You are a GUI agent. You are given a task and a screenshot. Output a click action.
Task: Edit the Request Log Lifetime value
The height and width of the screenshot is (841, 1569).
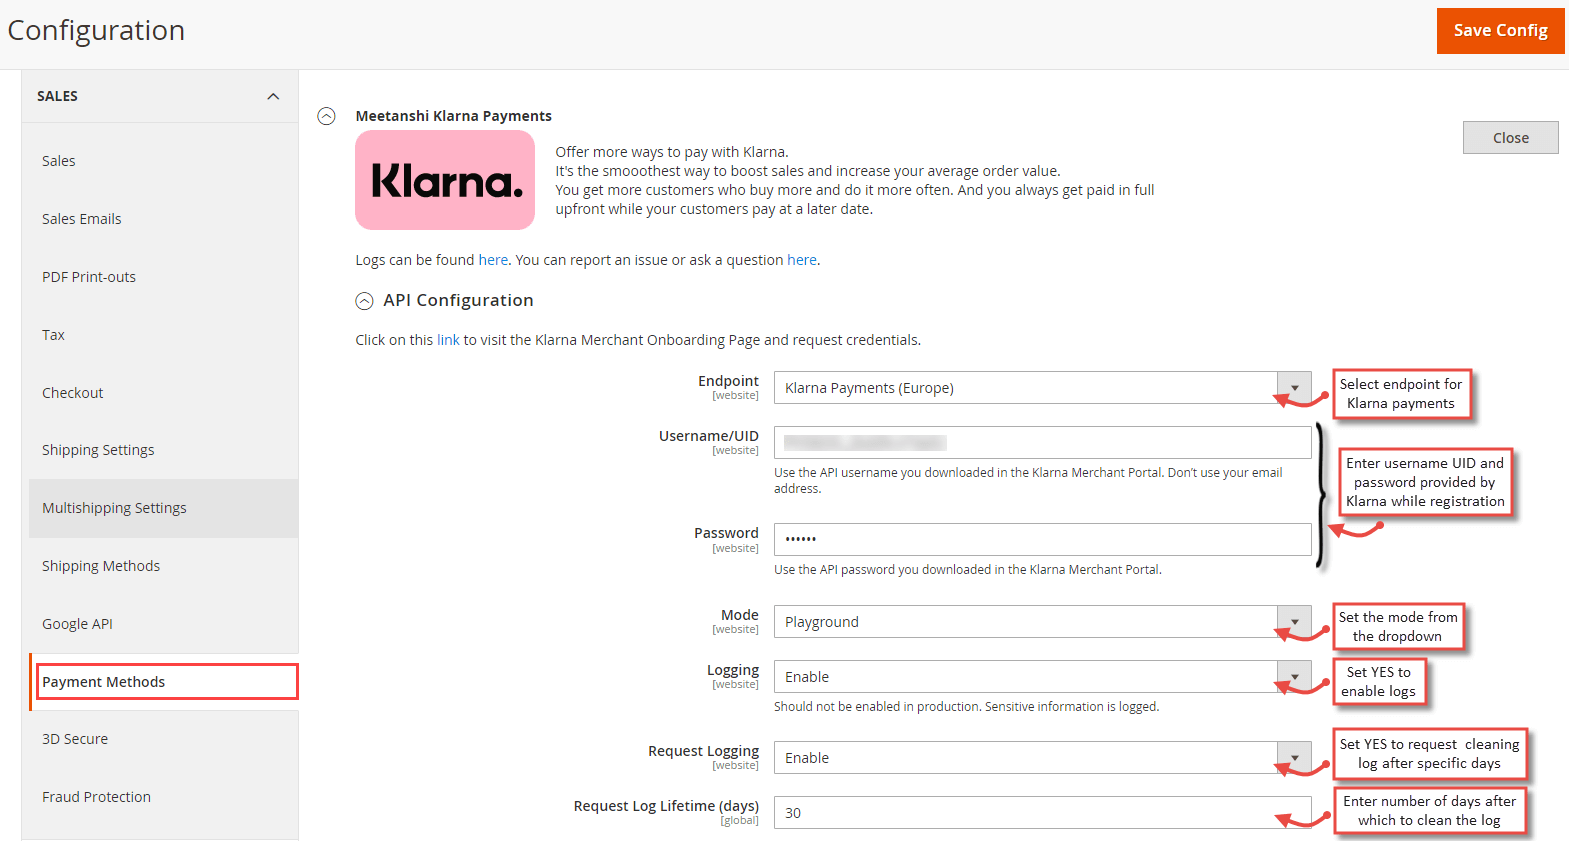click(x=1042, y=812)
